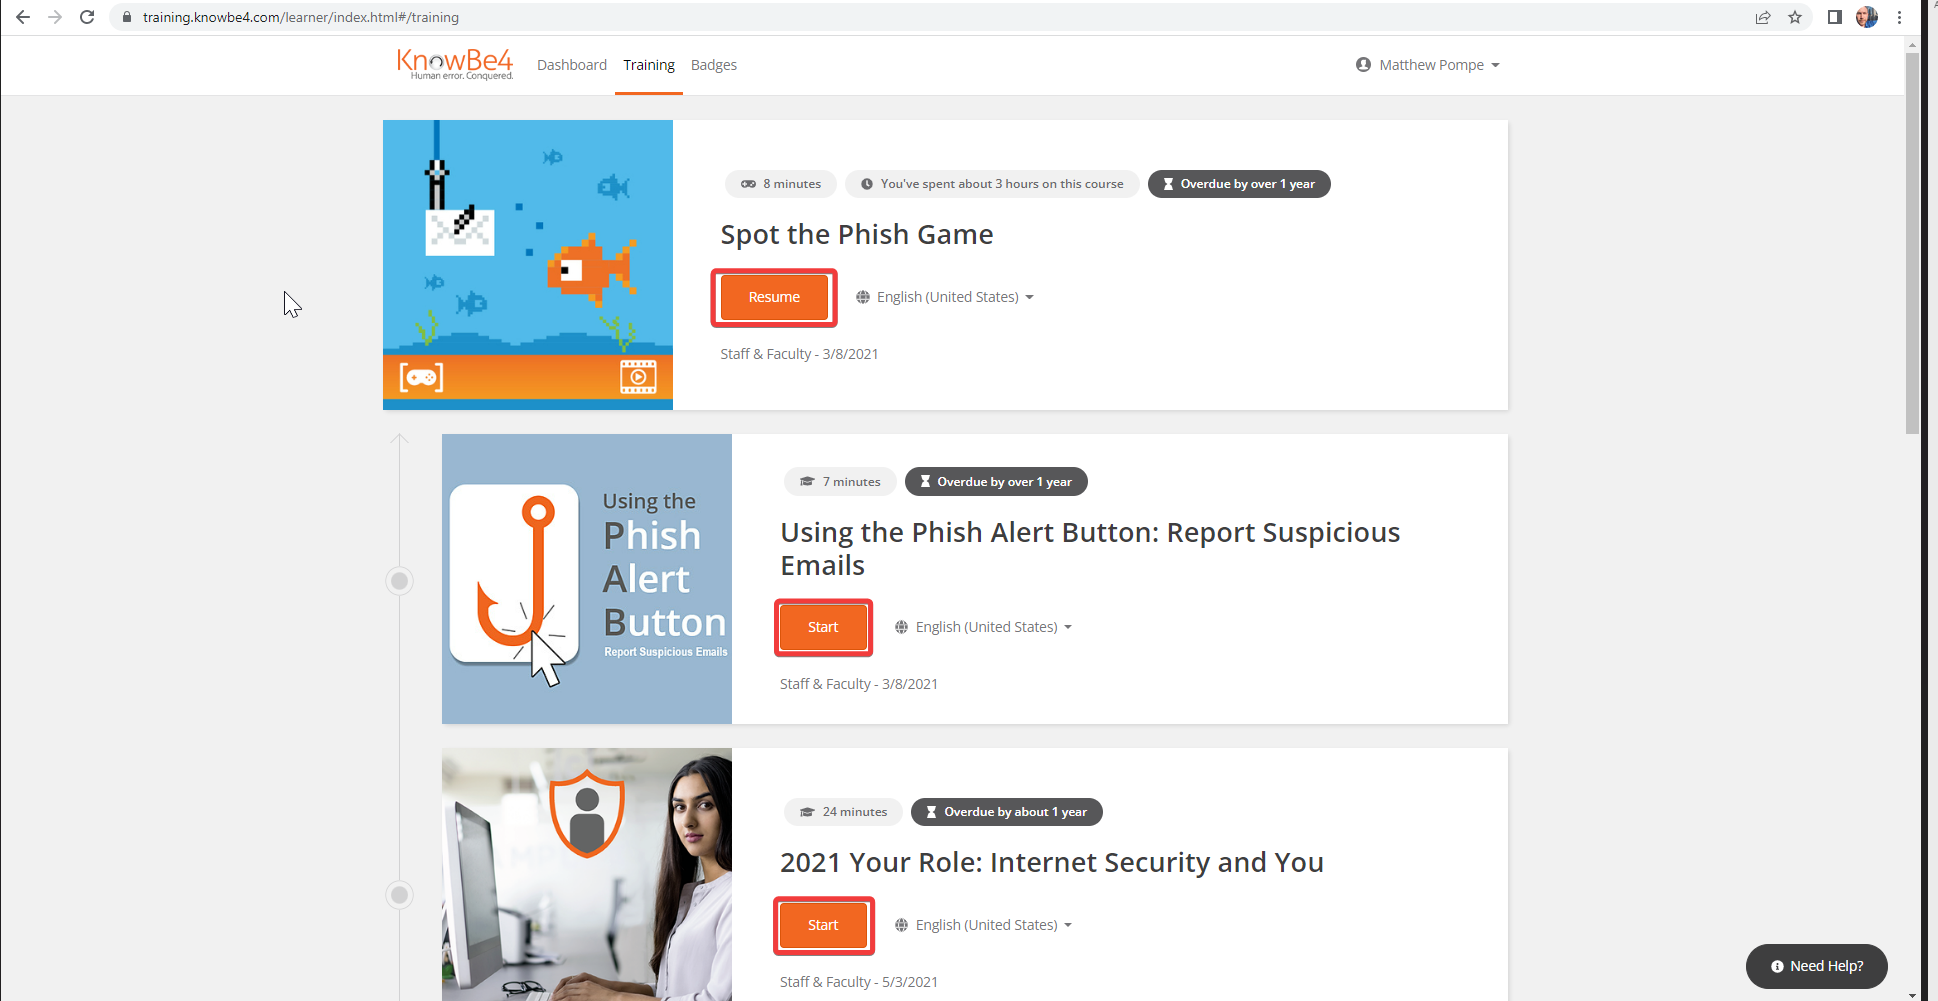
Task: Open the Matthew Pompe account dropdown
Action: (1428, 65)
